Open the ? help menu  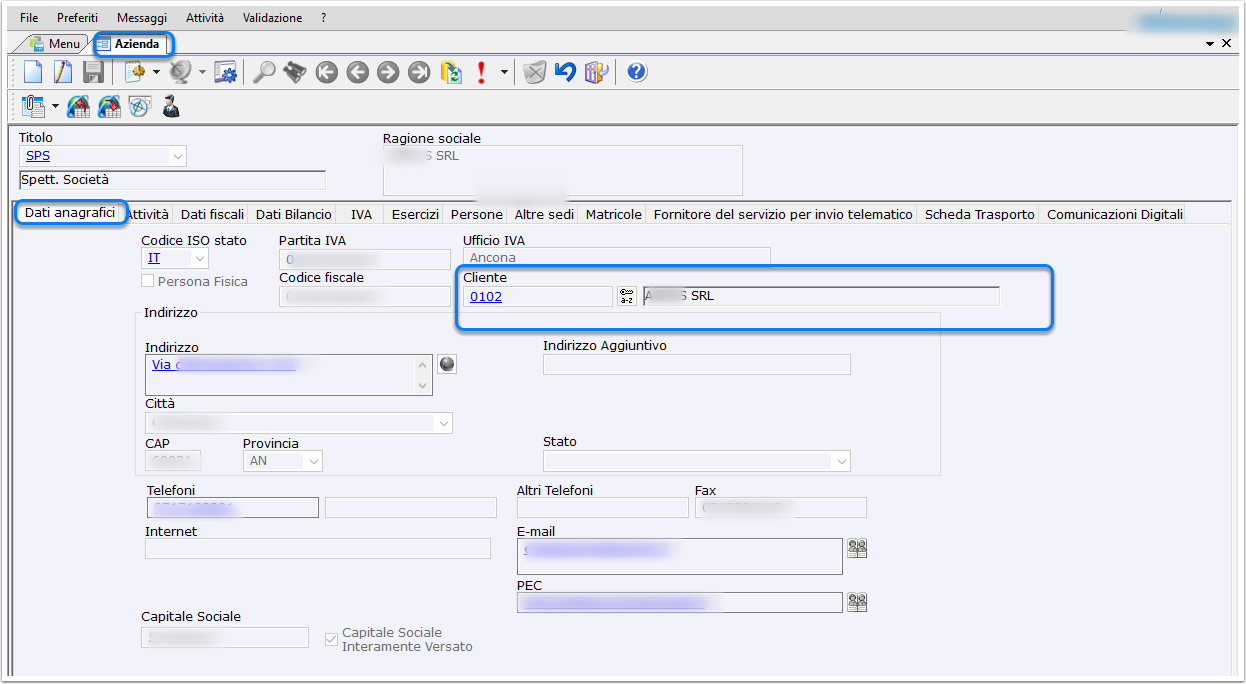(x=324, y=18)
